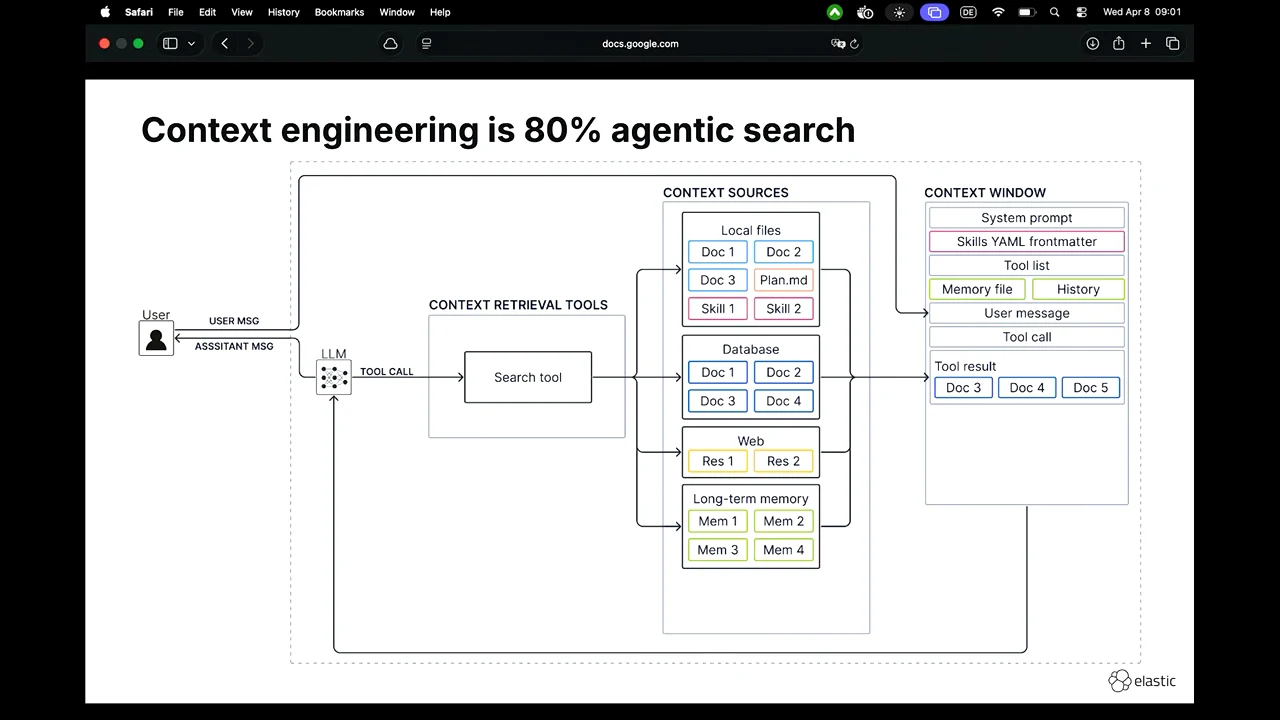Click the slide title about context engineering
The width and height of the screenshot is (1280, 720).
tap(498, 130)
